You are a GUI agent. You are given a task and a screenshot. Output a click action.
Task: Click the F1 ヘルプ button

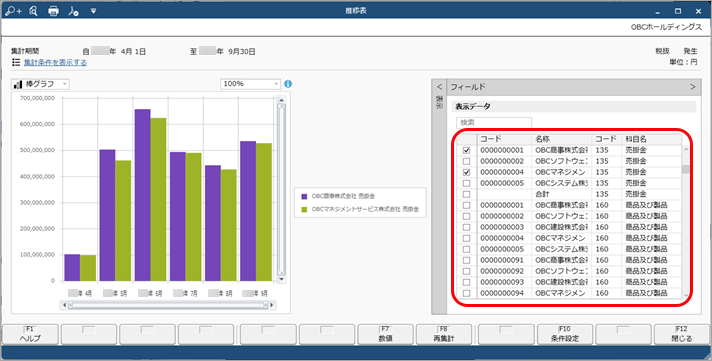30,334
